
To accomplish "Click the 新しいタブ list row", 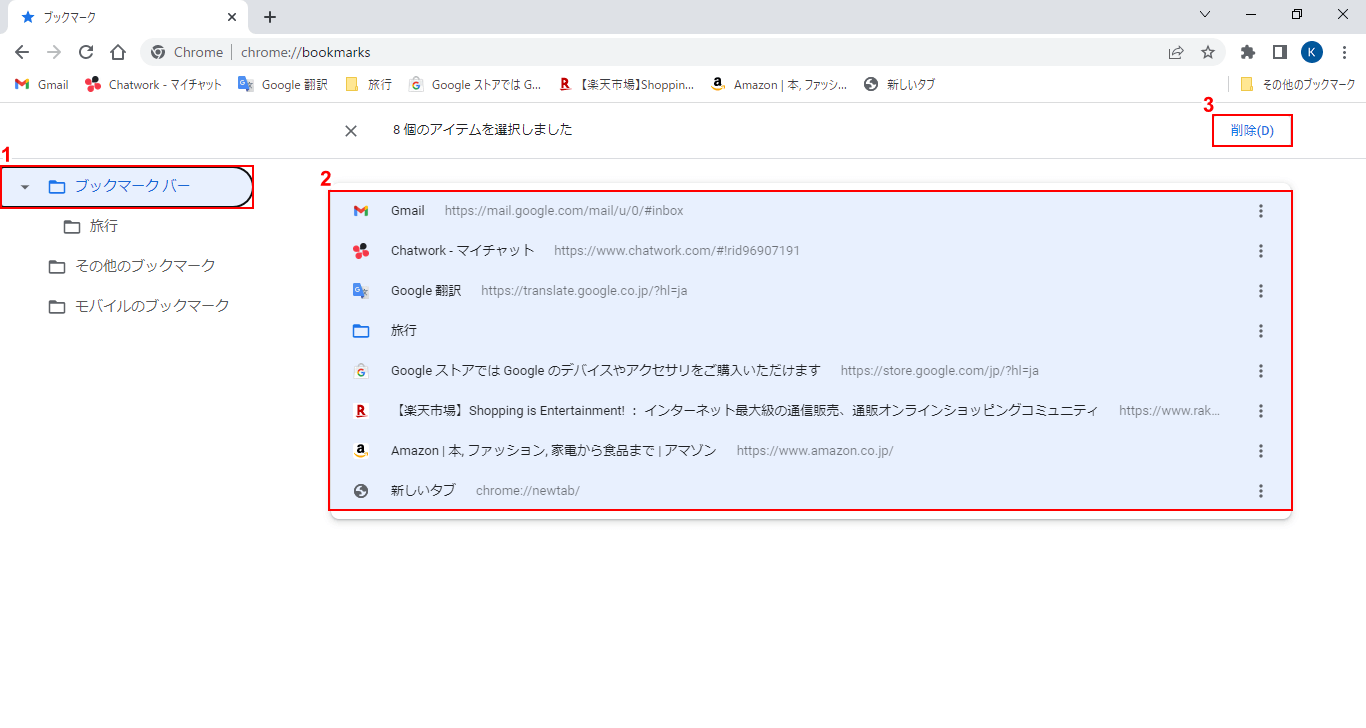I will pyautogui.click(x=810, y=491).
